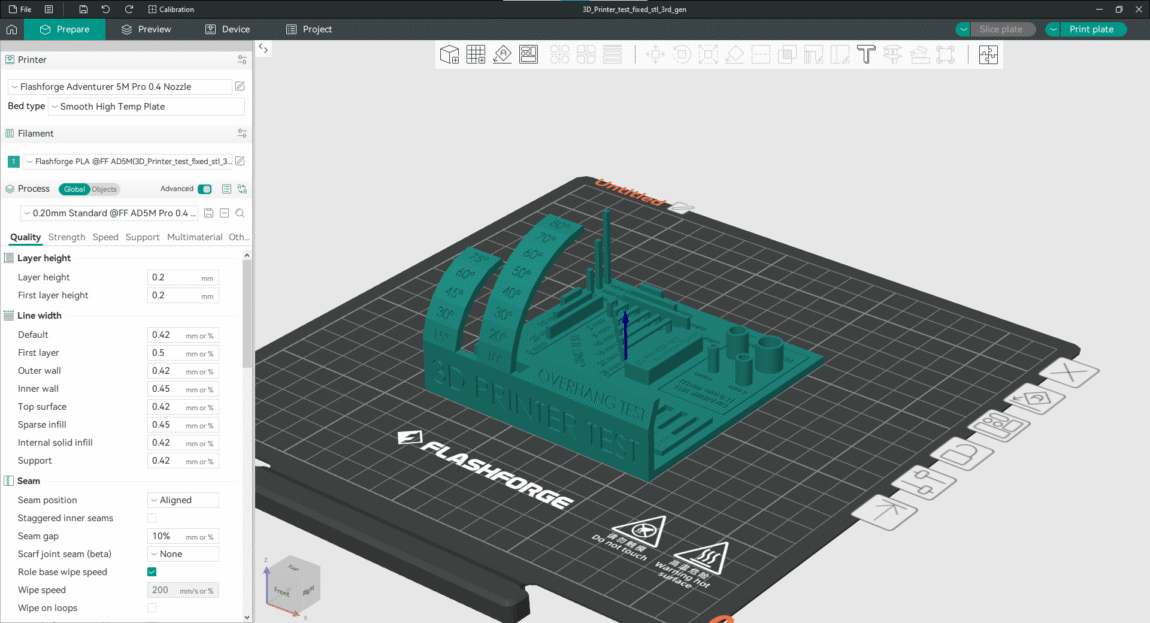Click the Outer wall line width field
The image size is (1150, 623).
coord(183,371)
